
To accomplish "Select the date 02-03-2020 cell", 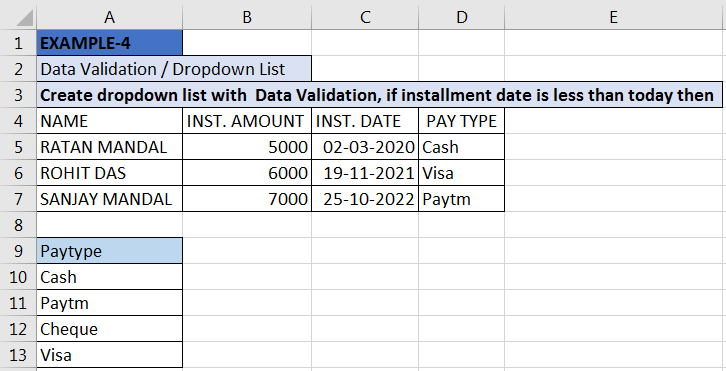I will click(365, 147).
